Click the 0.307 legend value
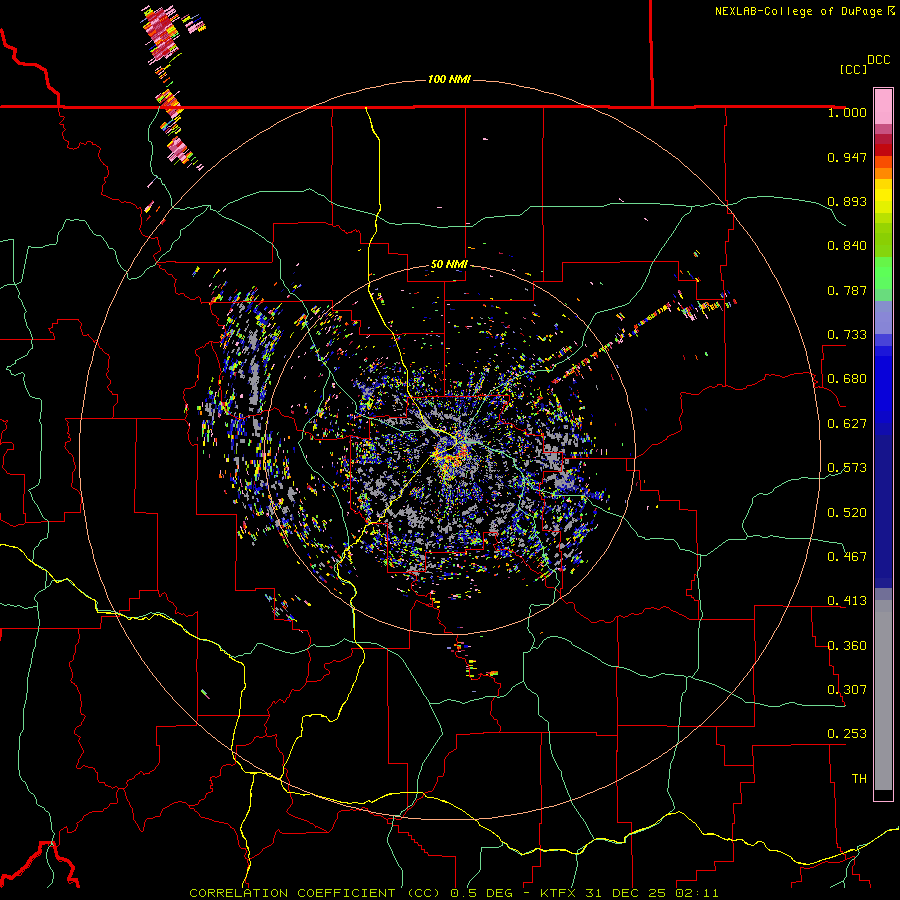 (x=847, y=690)
